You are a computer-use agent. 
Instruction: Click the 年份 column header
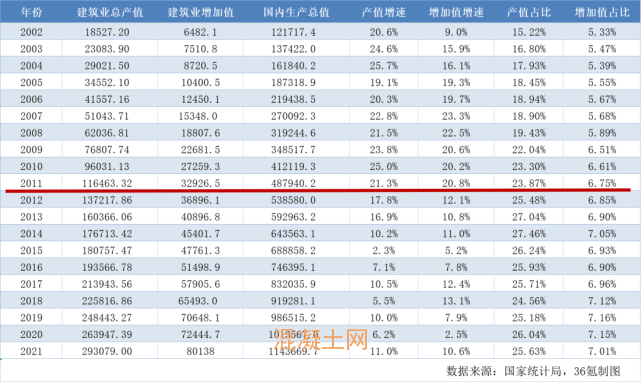[x=31, y=13]
